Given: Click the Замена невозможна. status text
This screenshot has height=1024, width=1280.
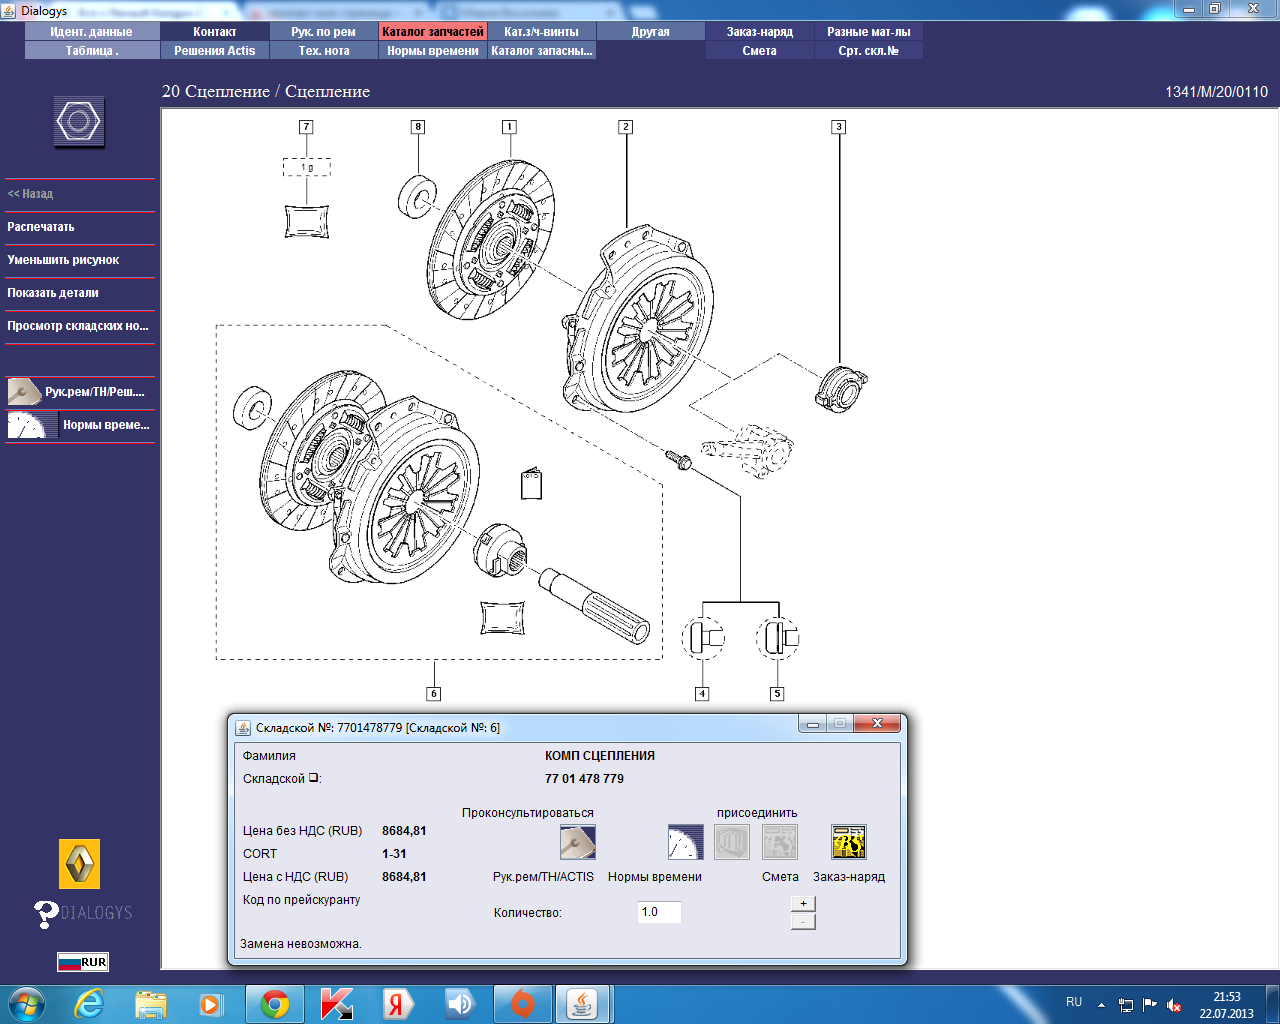Looking at the screenshot, I should pyautogui.click(x=301, y=944).
